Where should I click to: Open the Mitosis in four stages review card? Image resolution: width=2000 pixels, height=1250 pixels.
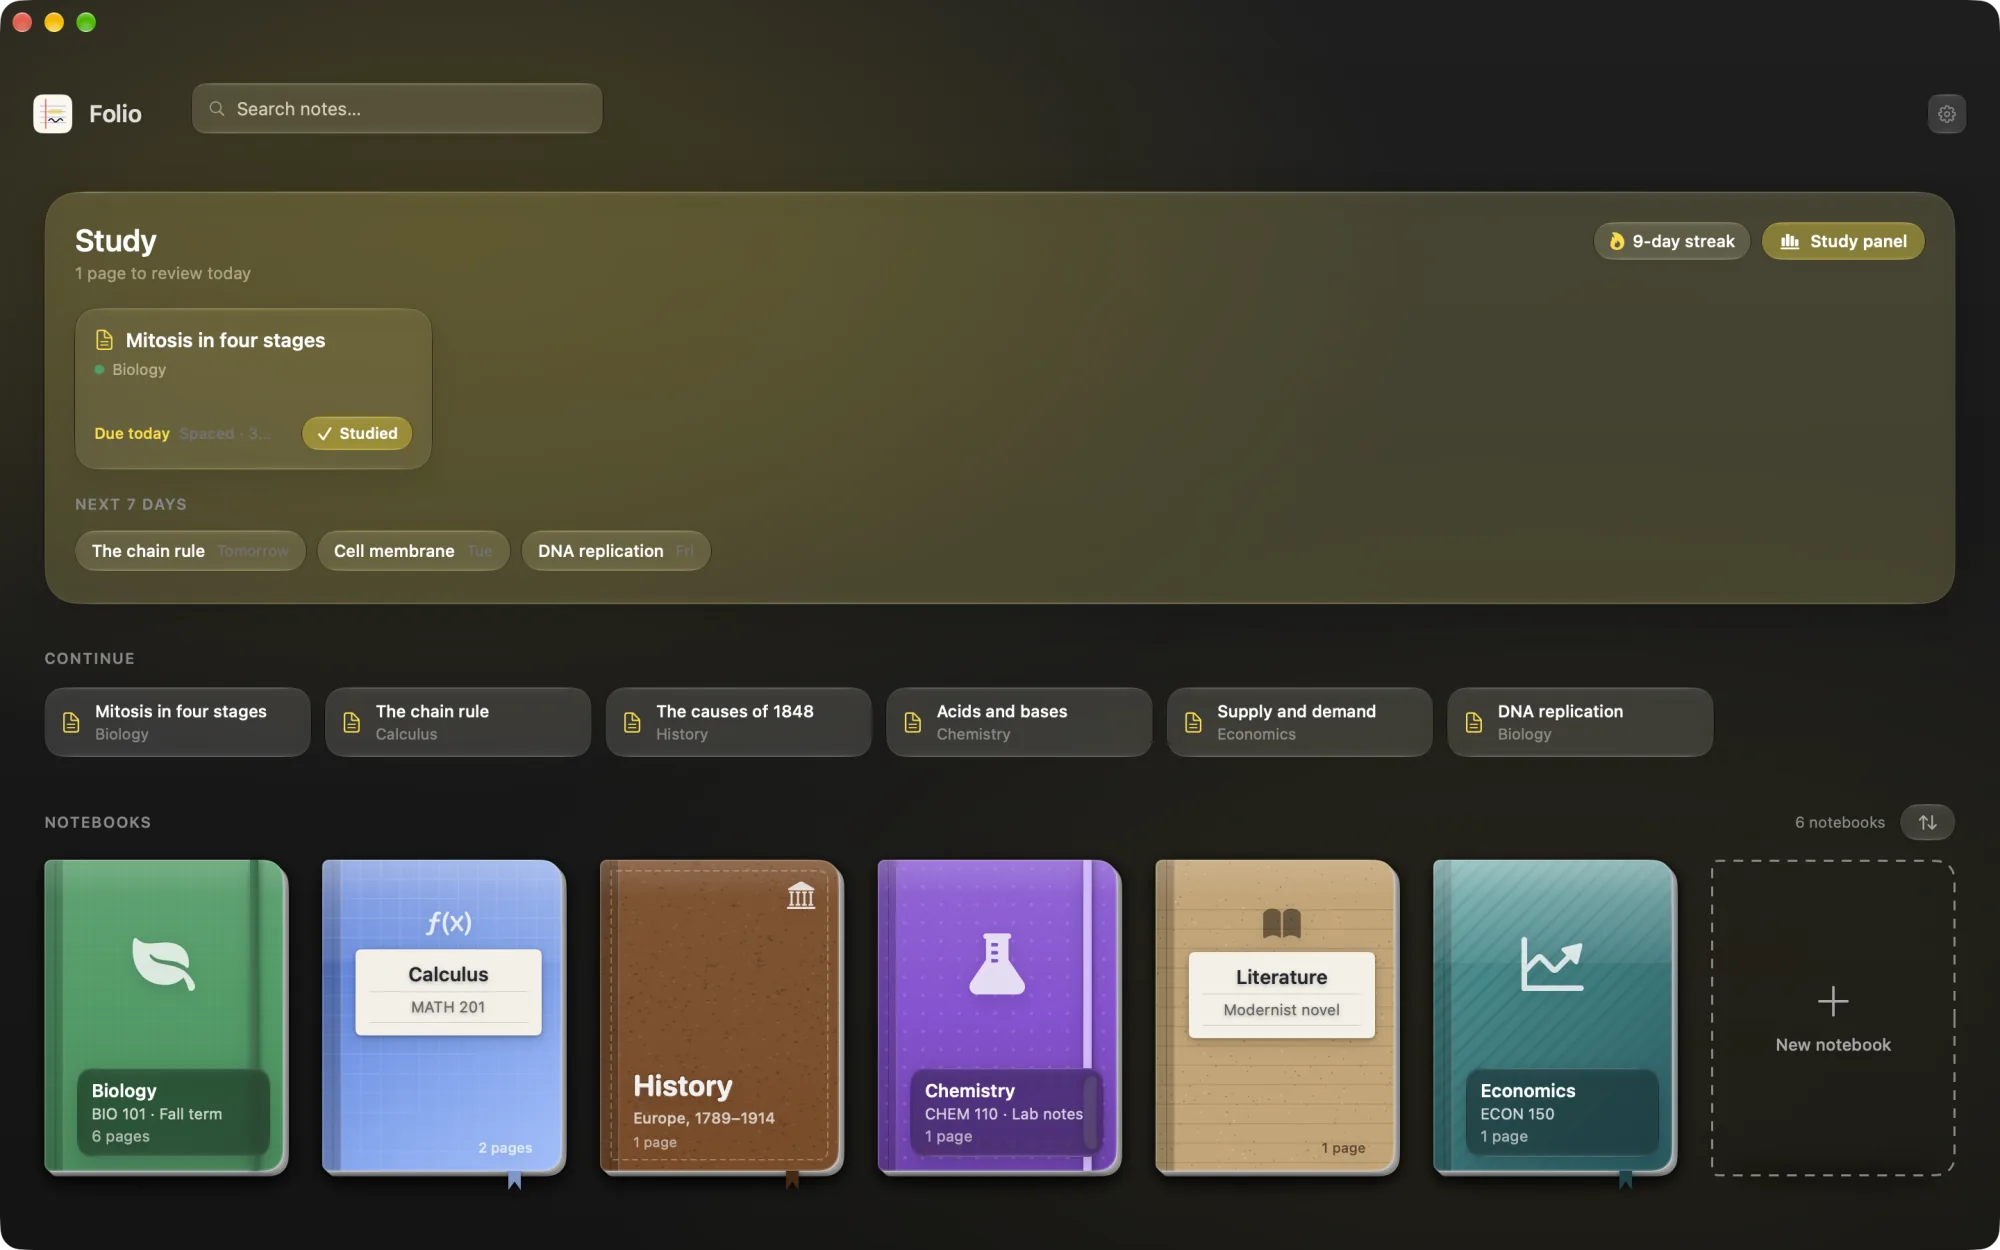(x=253, y=389)
